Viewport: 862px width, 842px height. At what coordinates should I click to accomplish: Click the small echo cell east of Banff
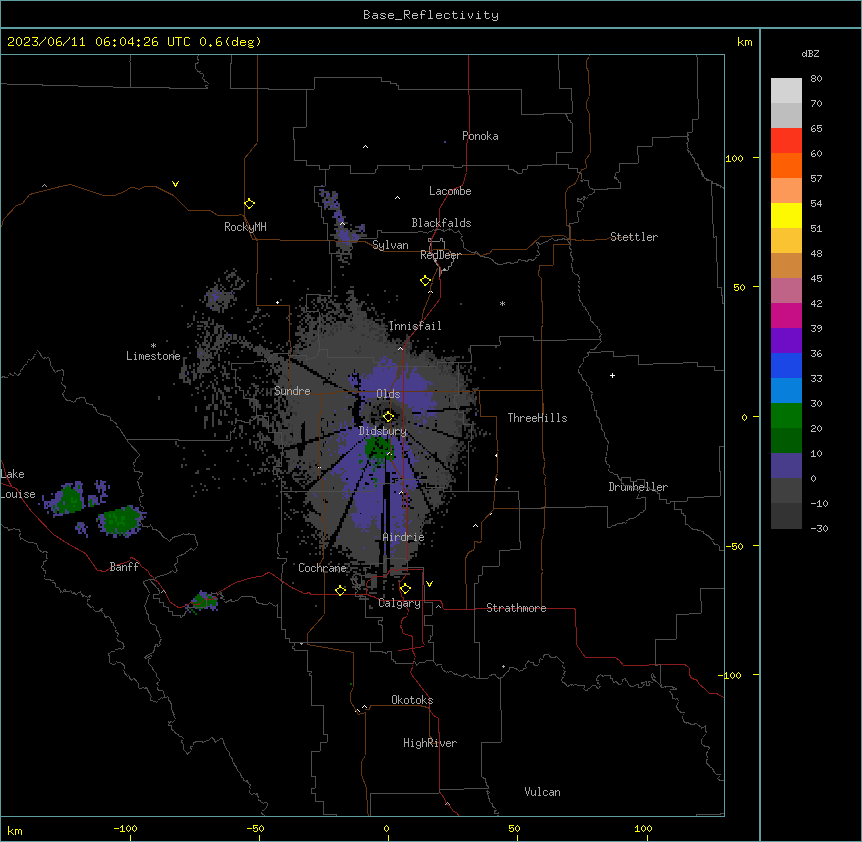pyautogui.click(x=203, y=602)
